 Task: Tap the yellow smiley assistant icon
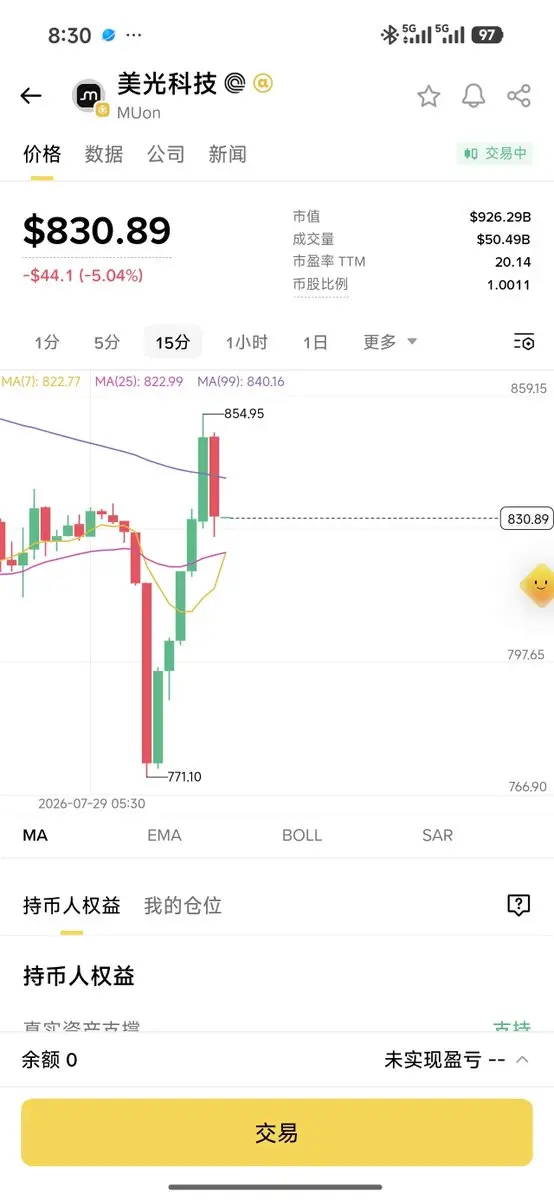coord(538,584)
